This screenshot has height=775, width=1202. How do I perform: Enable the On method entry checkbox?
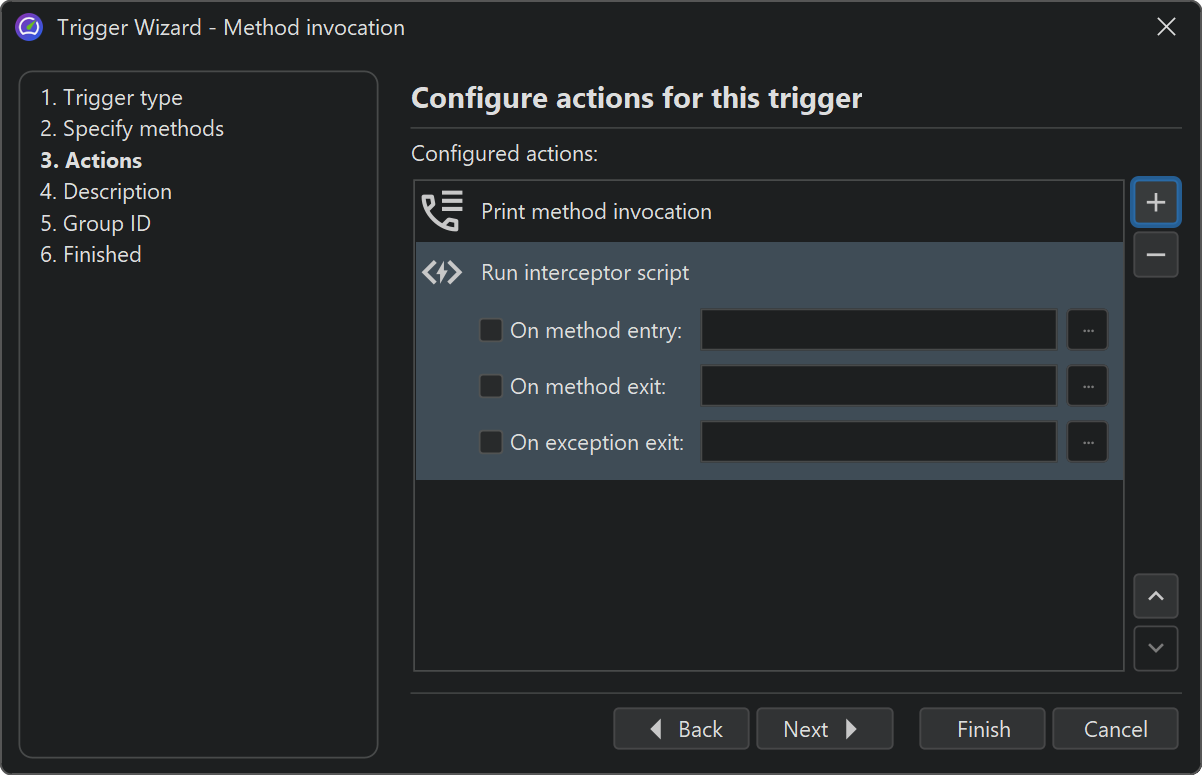point(491,330)
